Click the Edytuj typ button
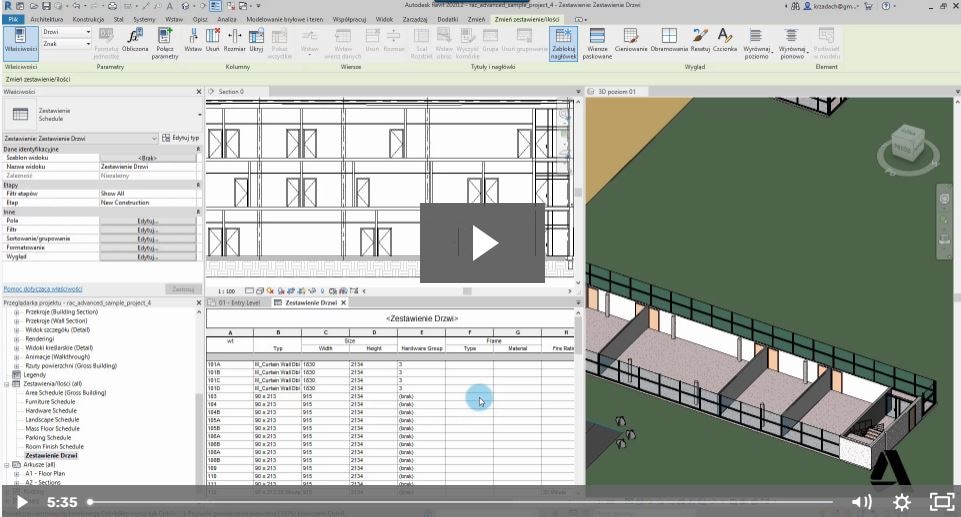961x517 pixels. [x=181, y=138]
